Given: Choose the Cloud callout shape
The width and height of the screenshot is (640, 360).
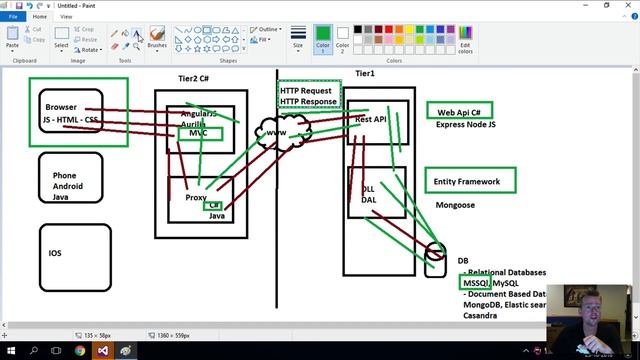Looking at the screenshot, I should point(235,49).
